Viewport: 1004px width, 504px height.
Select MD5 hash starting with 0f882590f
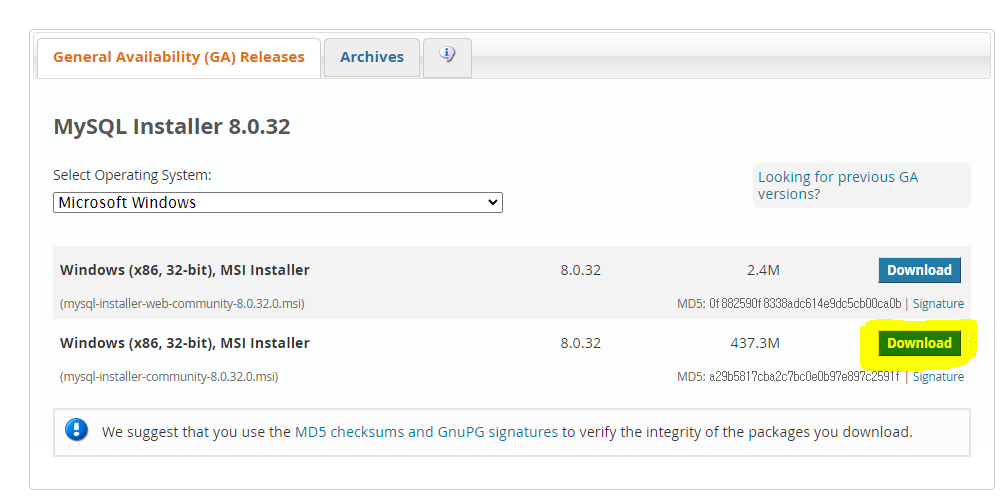tap(805, 304)
